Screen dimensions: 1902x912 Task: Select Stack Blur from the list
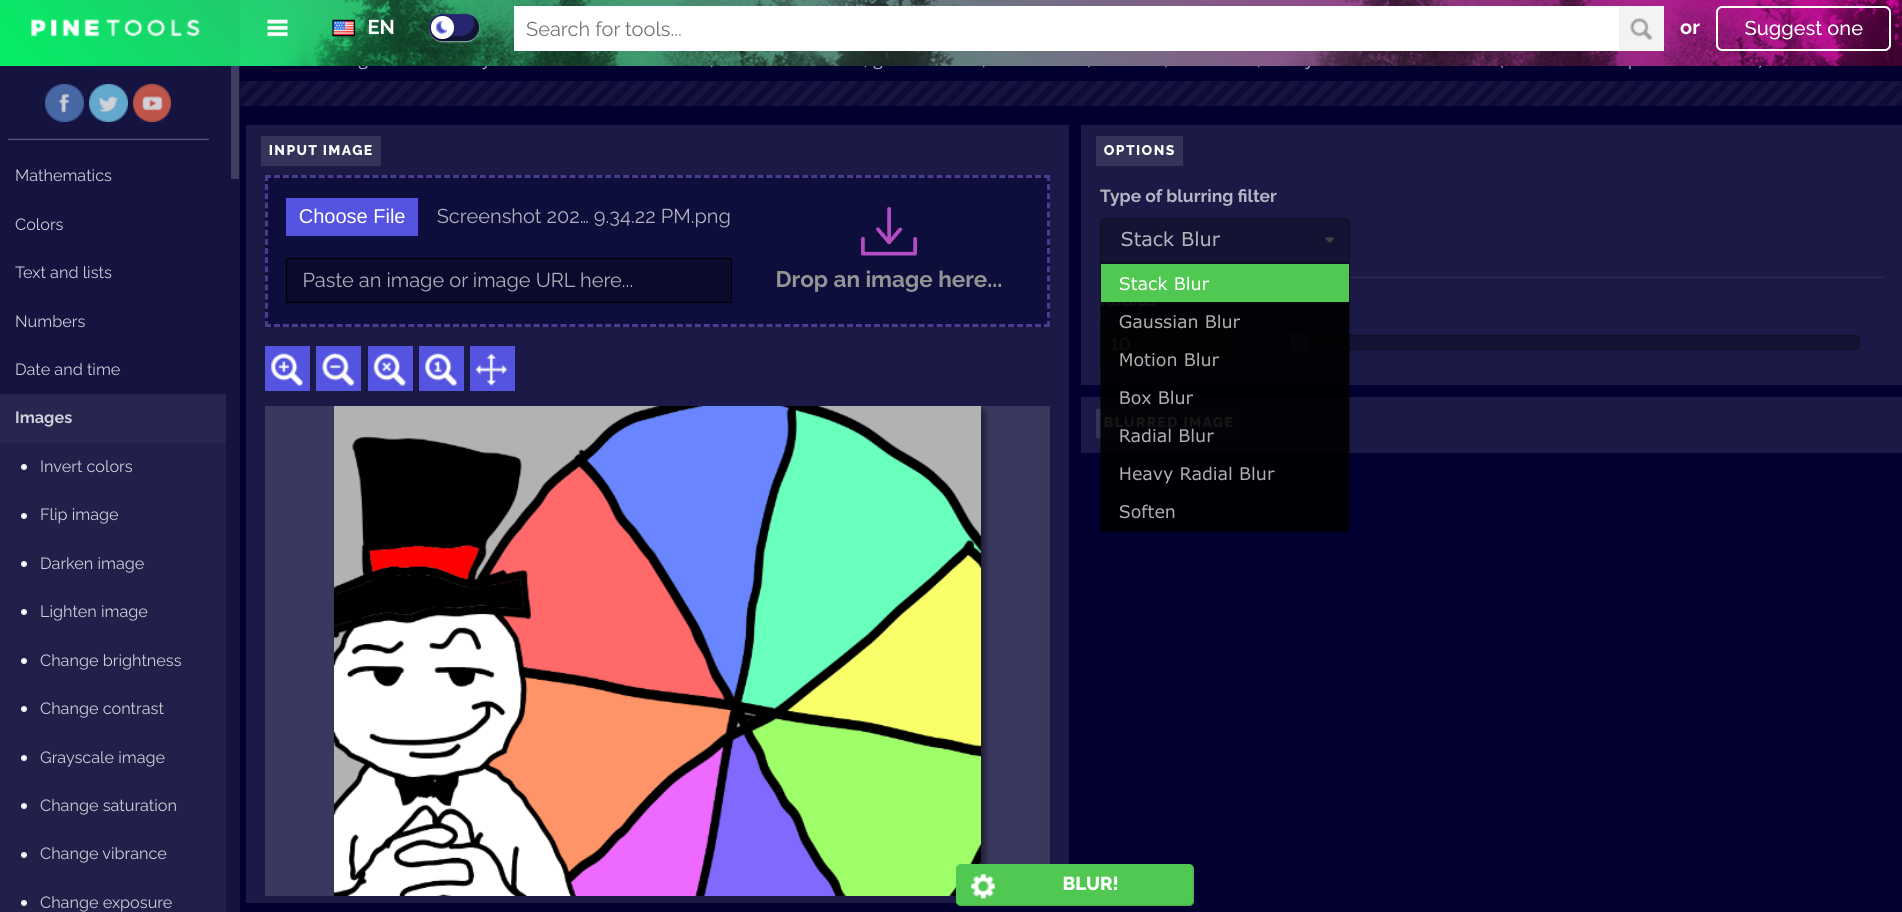click(1225, 283)
